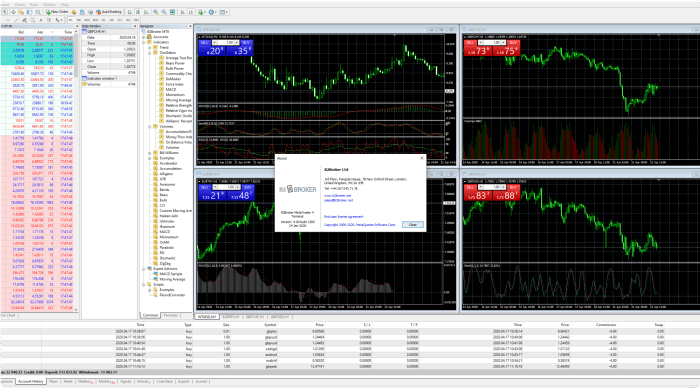Open the Help menu
Image resolution: width=700 pixels, height=388 pixels.
[x=65, y=4]
